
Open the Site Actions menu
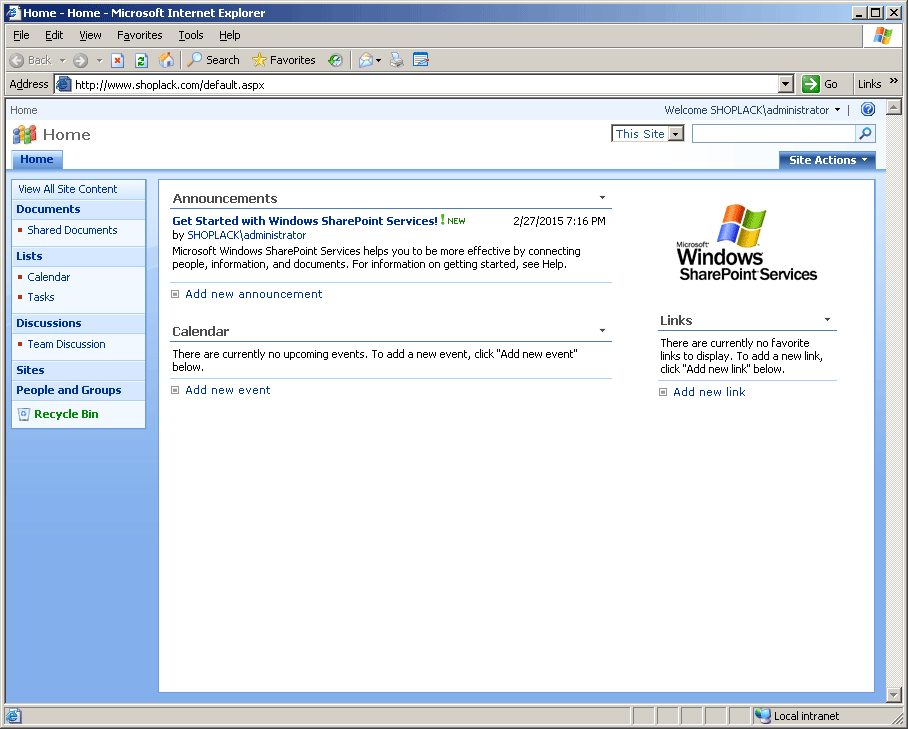point(828,160)
